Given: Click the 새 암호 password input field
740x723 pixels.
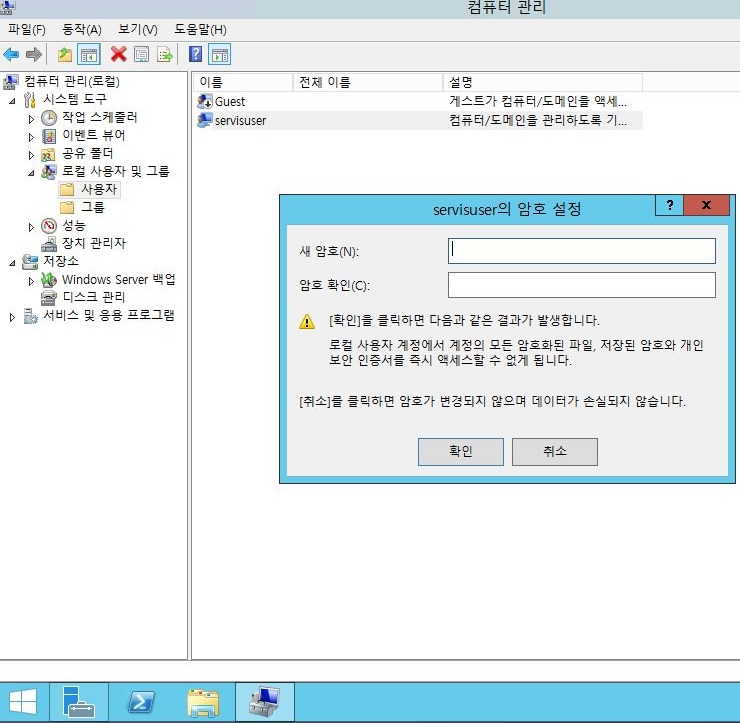Looking at the screenshot, I should [581, 250].
